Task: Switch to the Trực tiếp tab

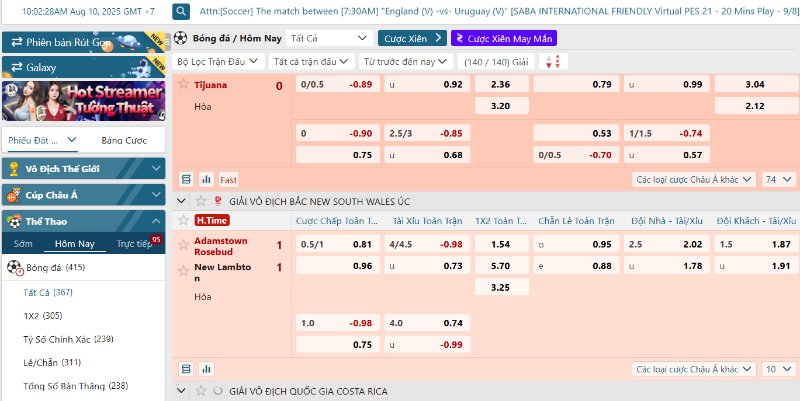Action: (x=135, y=243)
